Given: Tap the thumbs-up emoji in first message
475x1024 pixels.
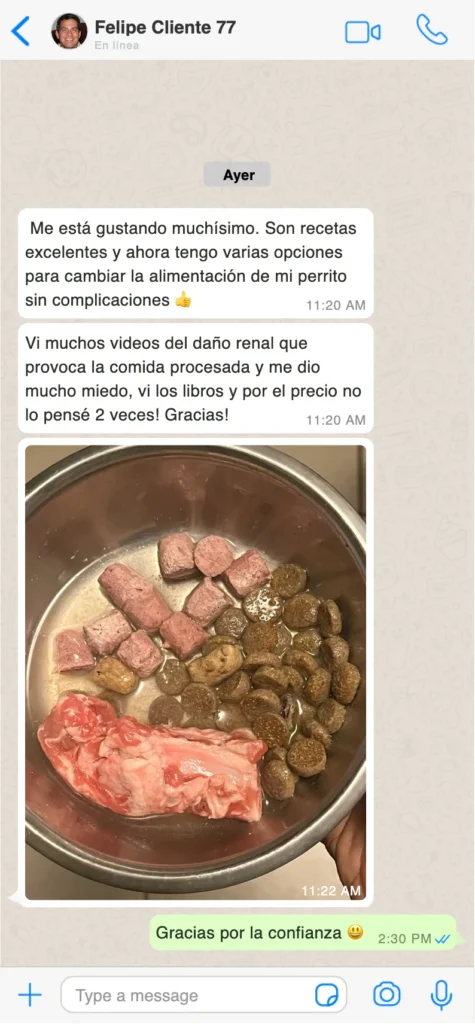Looking at the screenshot, I should point(183,300).
